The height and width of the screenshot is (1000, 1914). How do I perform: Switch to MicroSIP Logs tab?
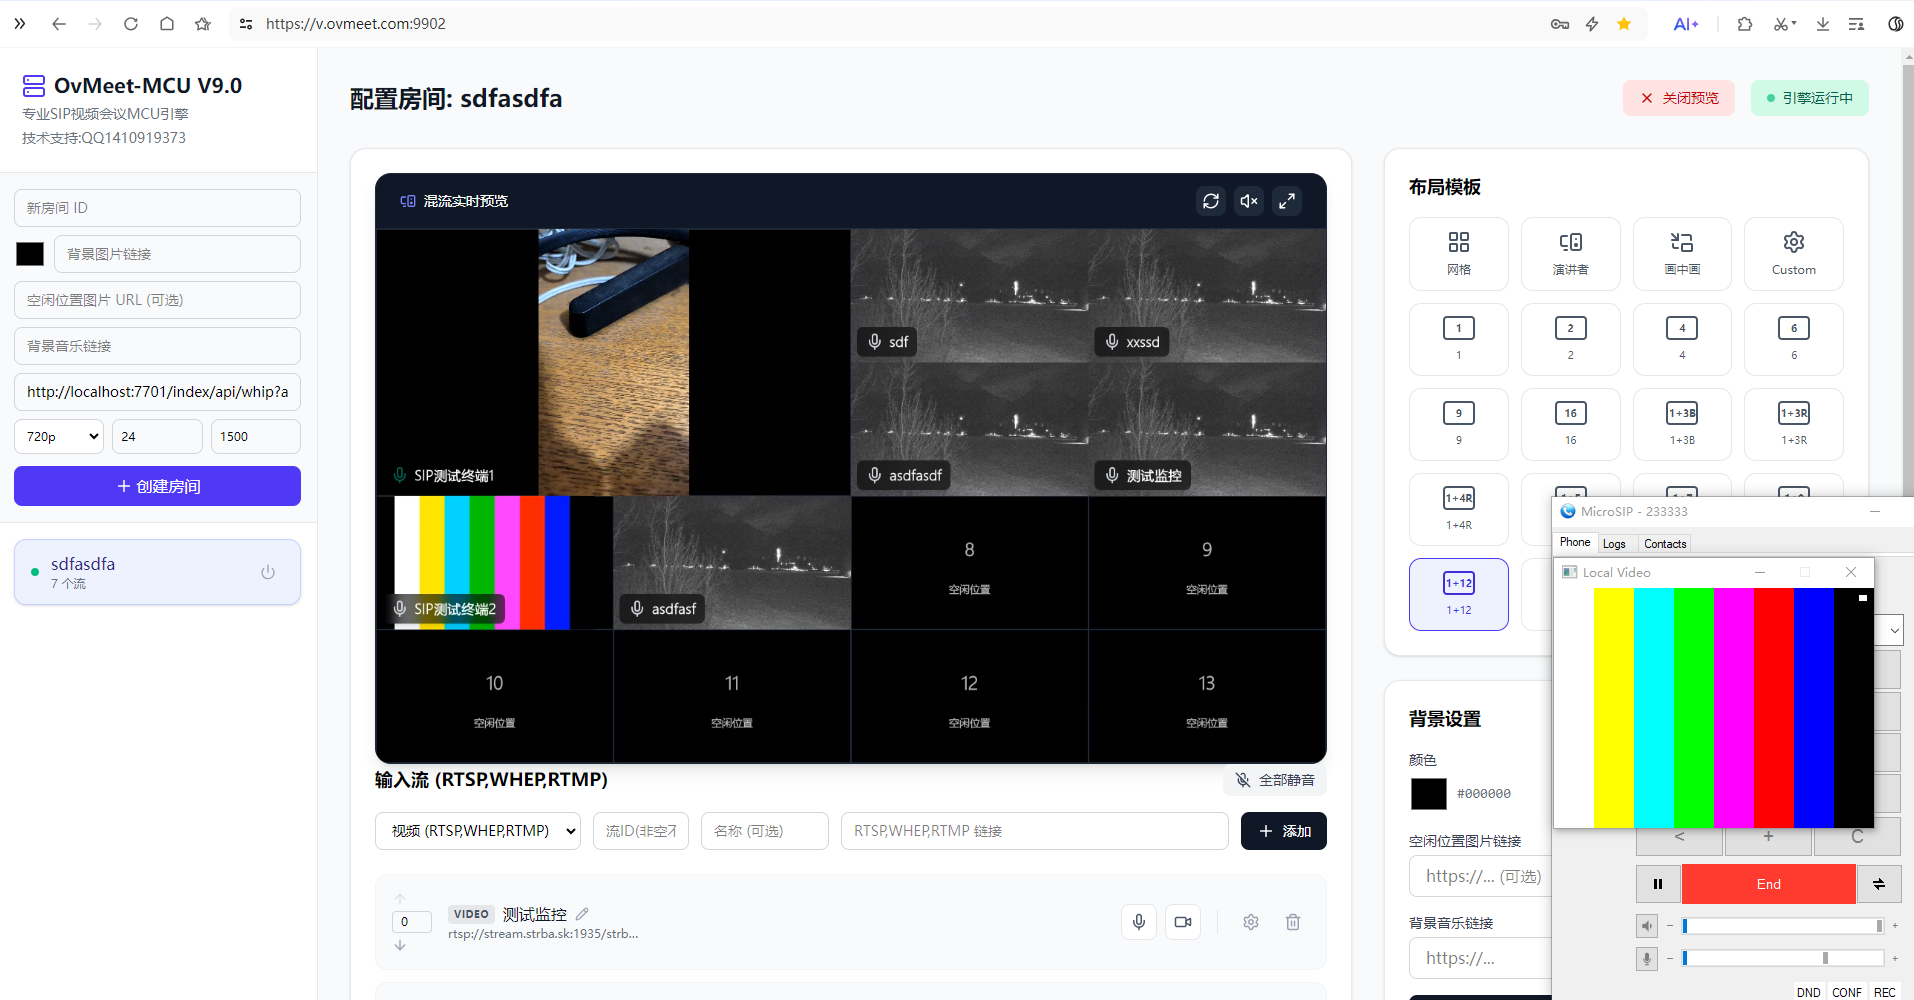1614,544
